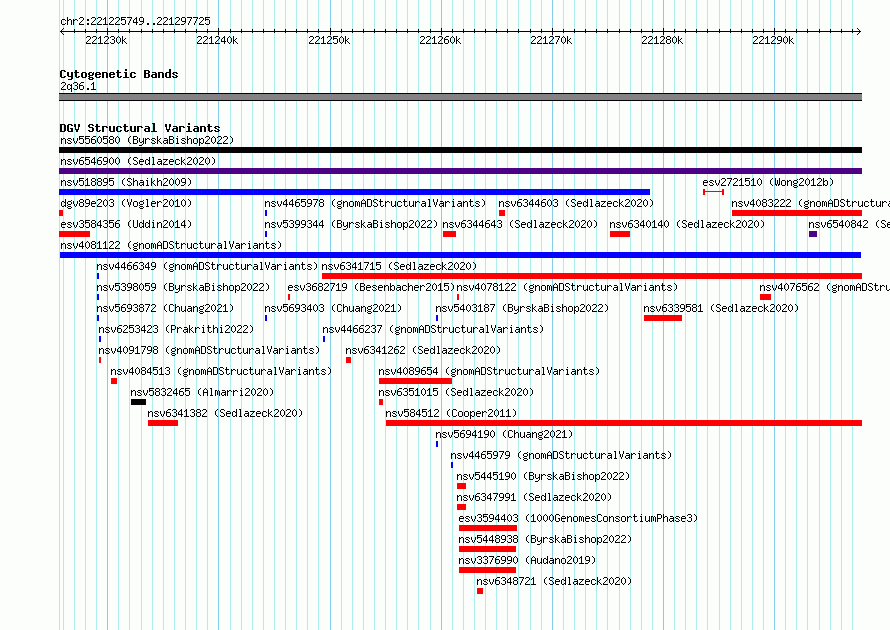890x630 pixels.
Task: Select the red nsv6340140 variant bar
Action: 620,234
